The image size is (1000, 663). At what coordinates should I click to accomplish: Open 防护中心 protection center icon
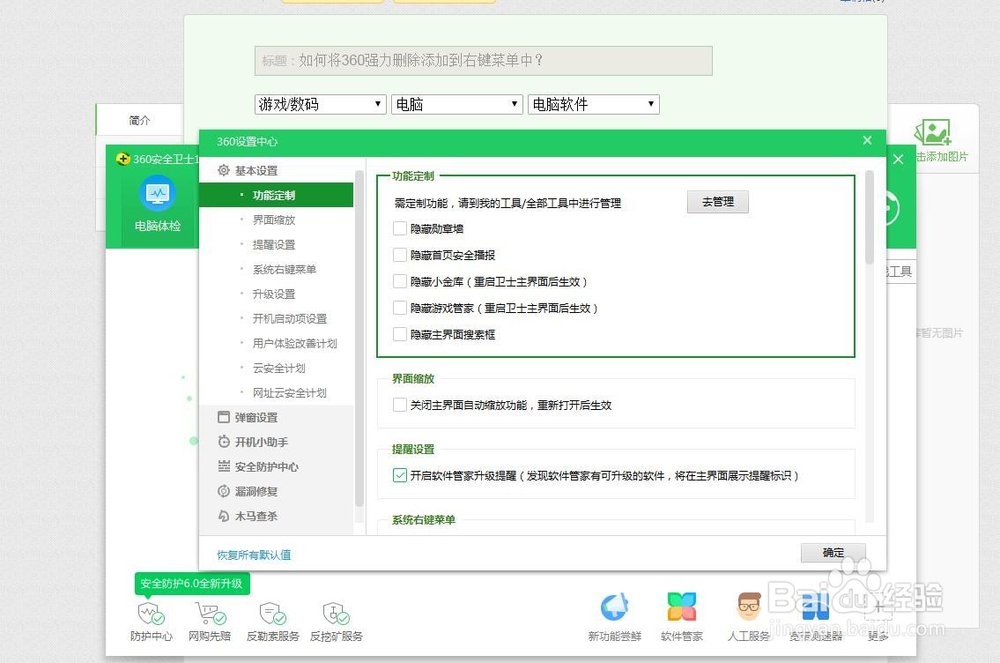click(x=151, y=613)
